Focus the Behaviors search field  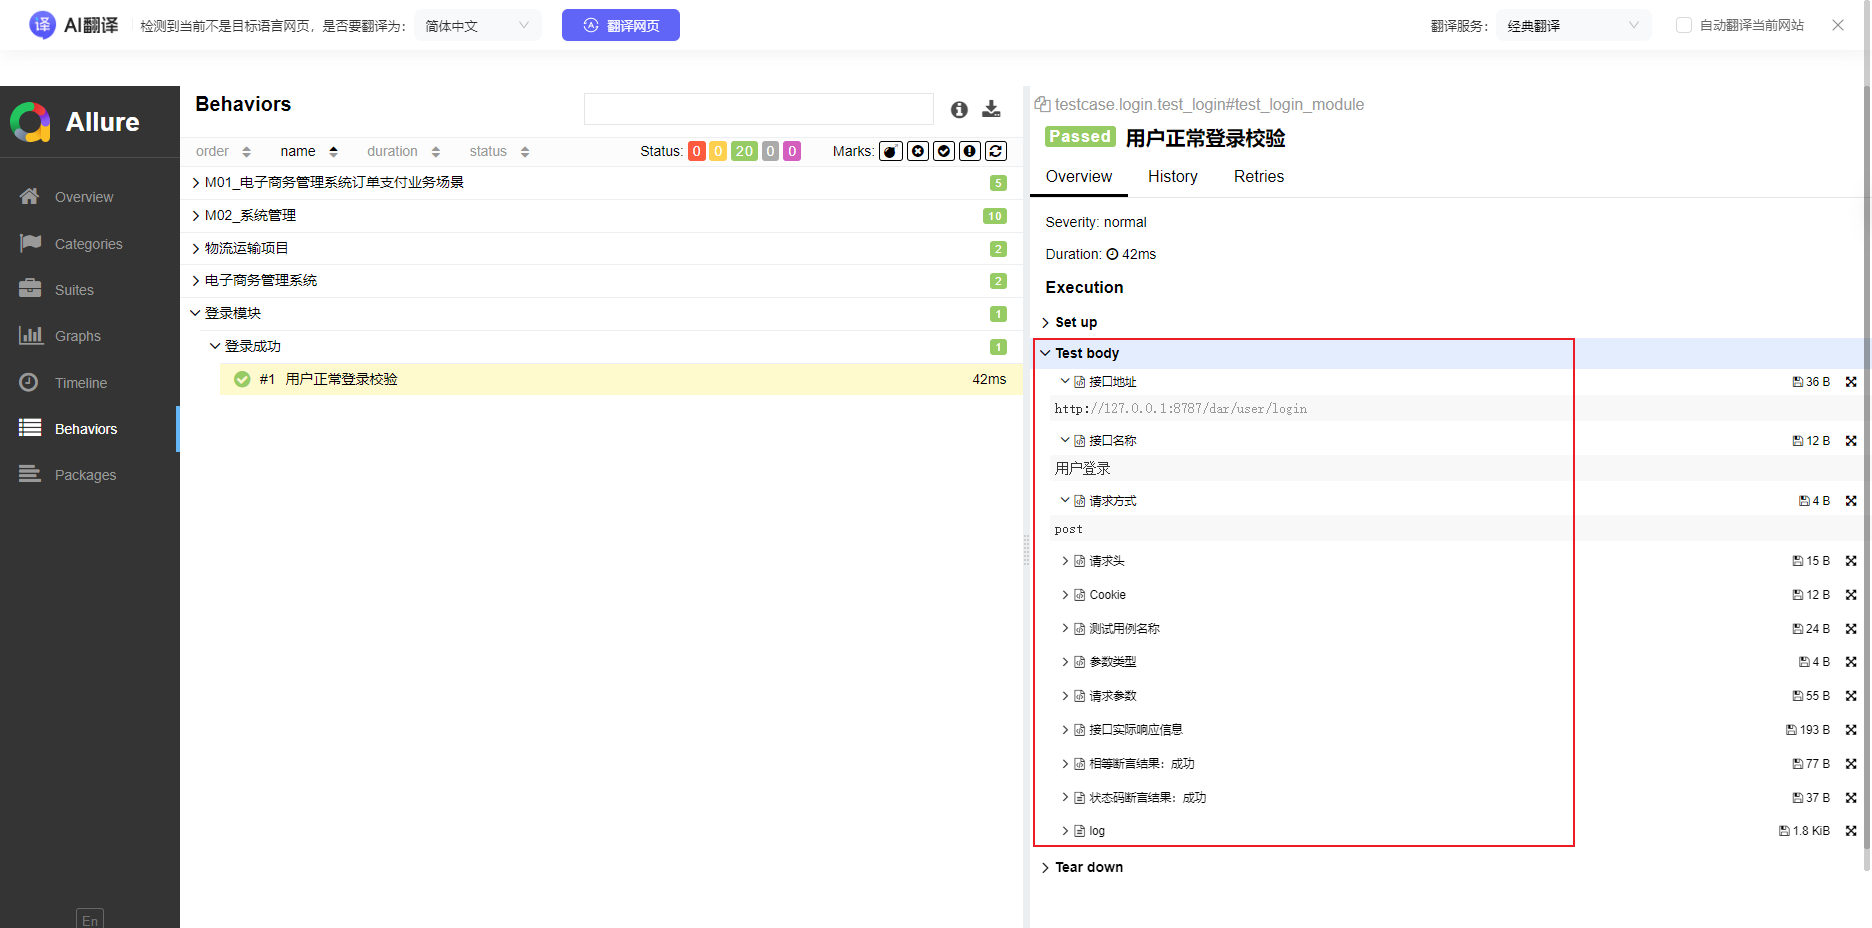759,109
